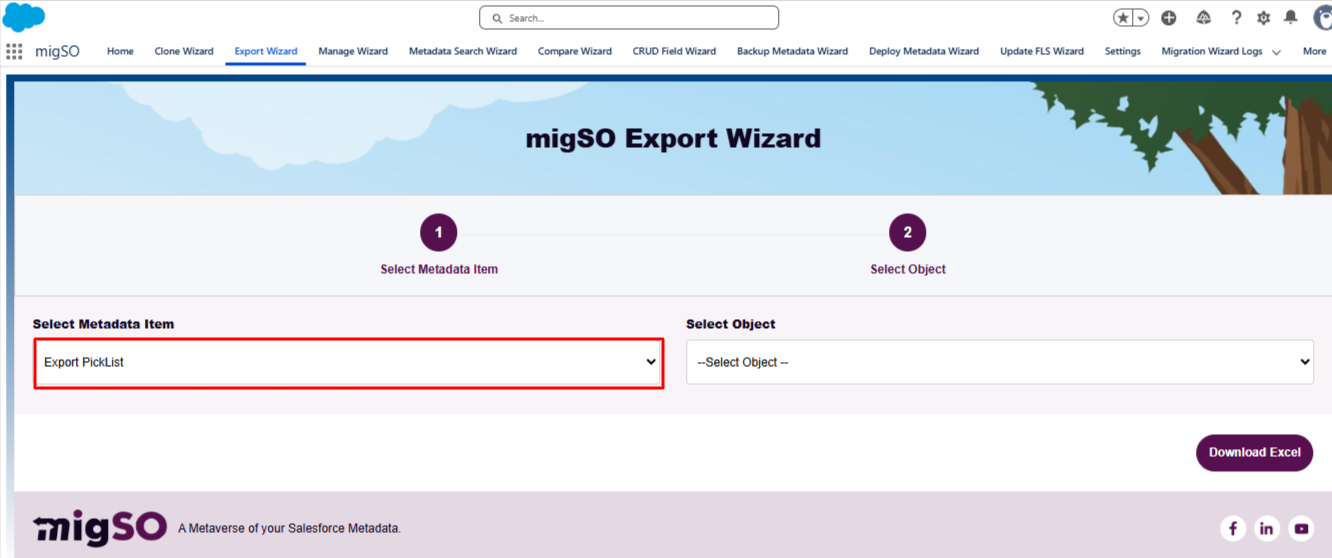Open the Select Metadata Item dropdown
The image size is (1332, 558).
[x=349, y=362]
